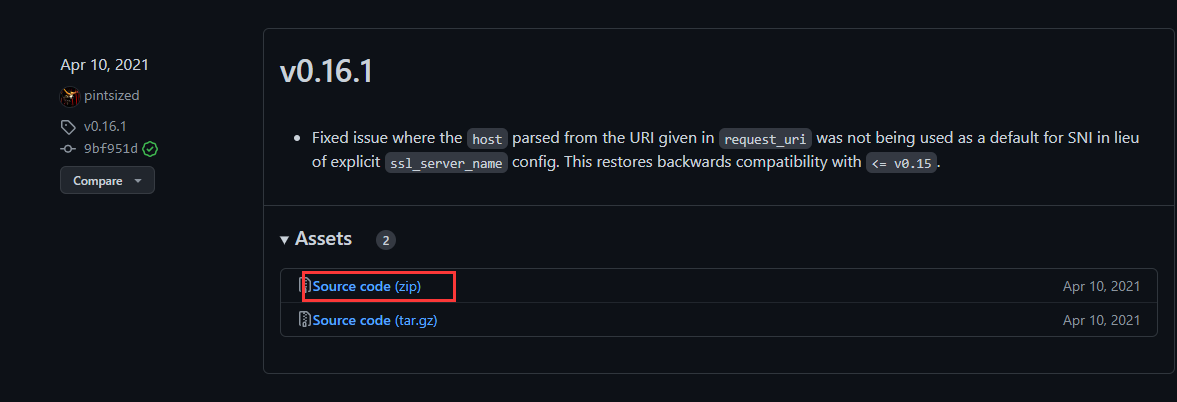
Task: Download Source code (zip)
Action: coord(367,286)
